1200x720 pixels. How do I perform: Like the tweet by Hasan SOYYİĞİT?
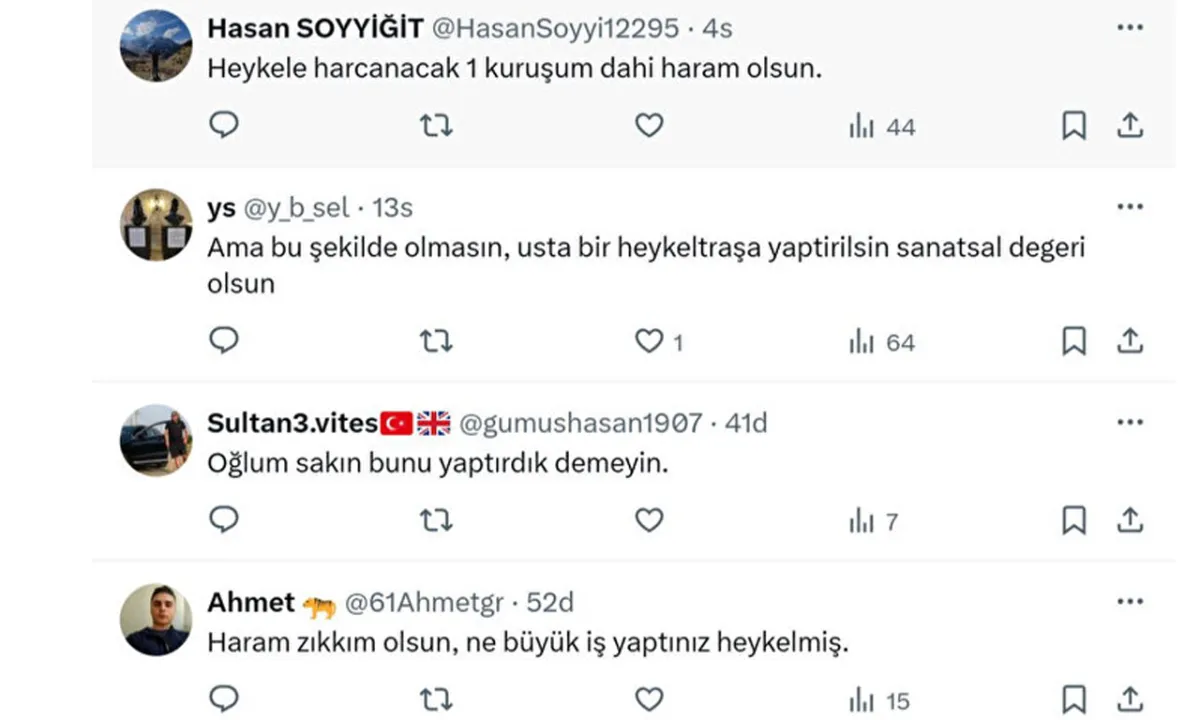[649, 125]
